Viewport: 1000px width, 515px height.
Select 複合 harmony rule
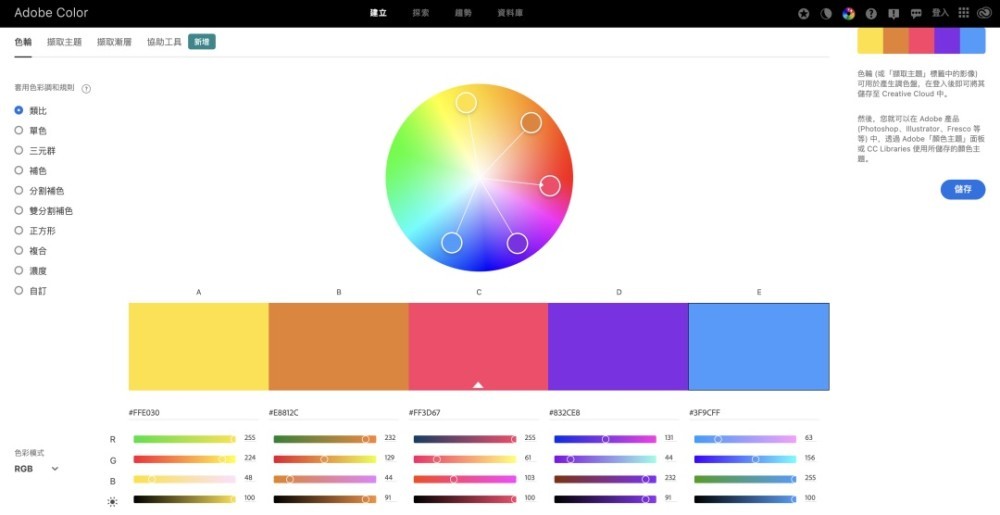click(31, 250)
